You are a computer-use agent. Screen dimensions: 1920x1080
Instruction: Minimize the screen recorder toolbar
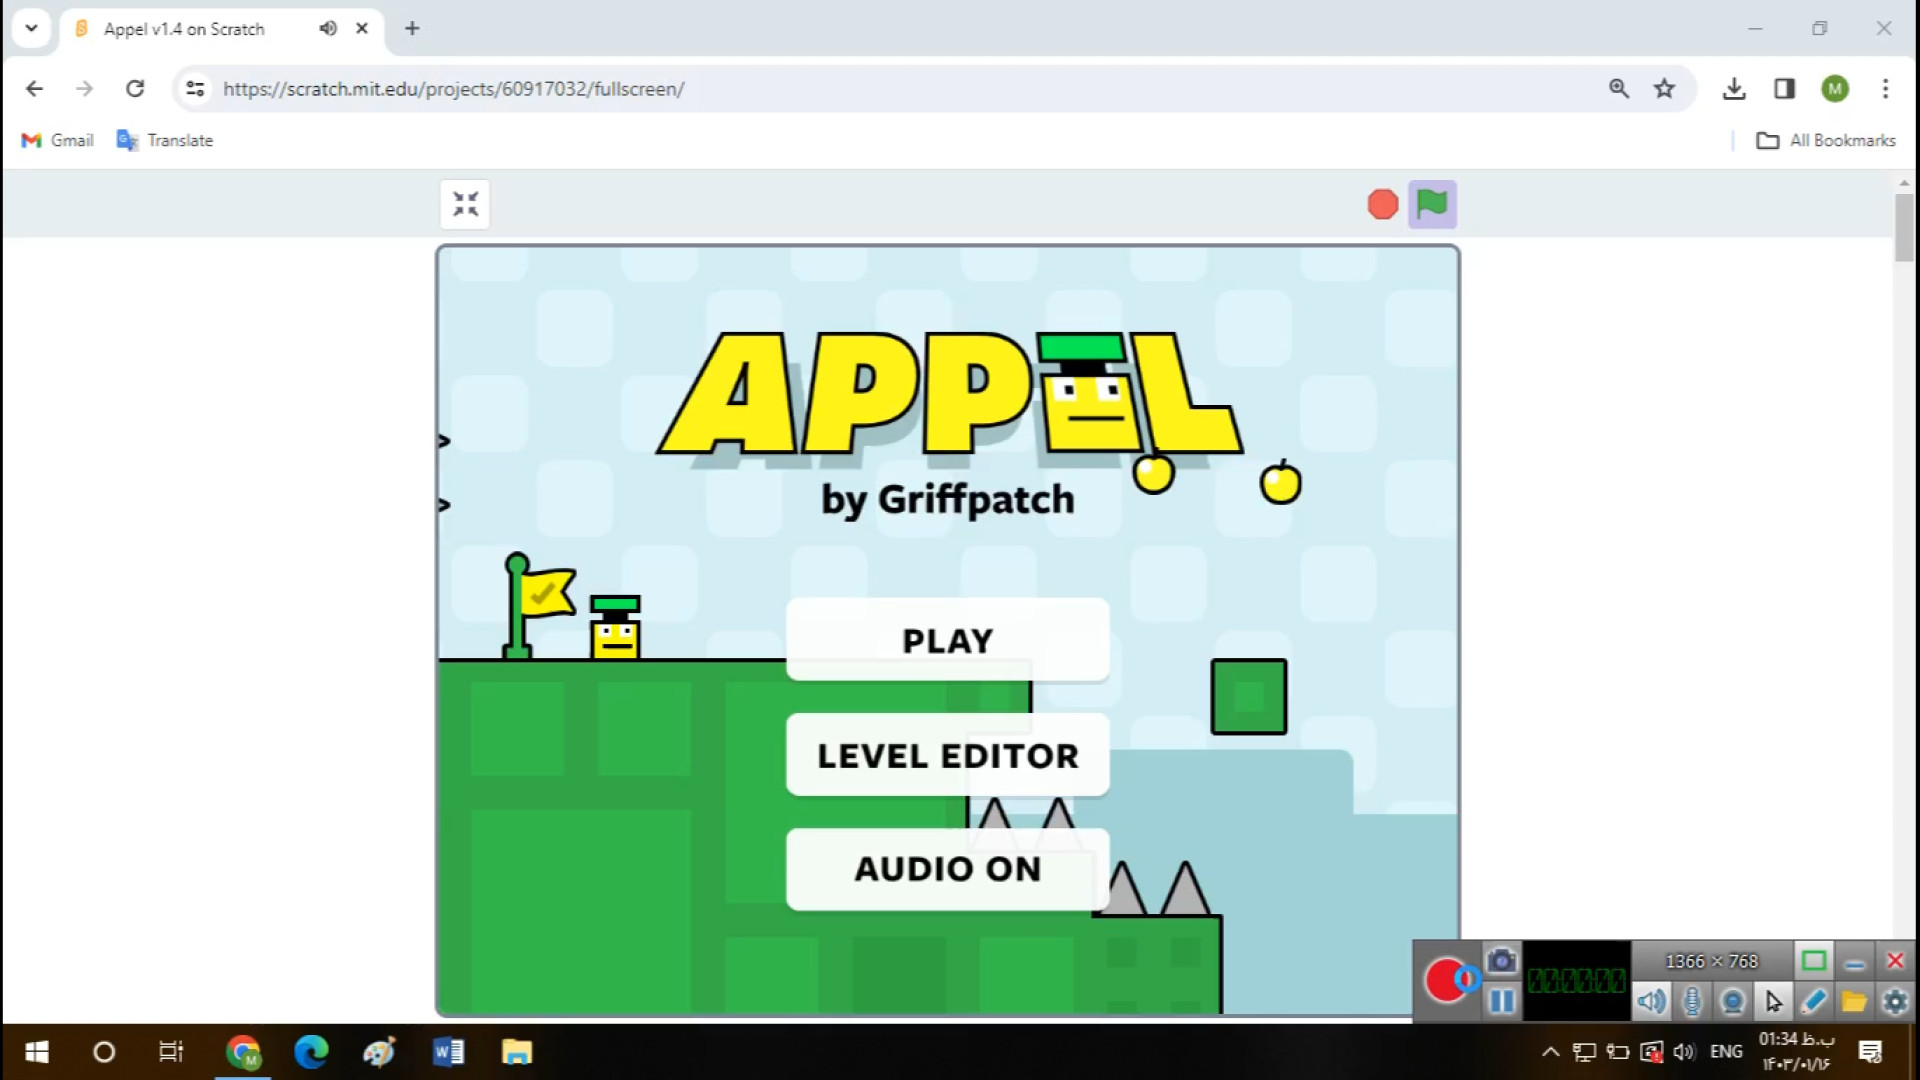pyautogui.click(x=1854, y=962)
